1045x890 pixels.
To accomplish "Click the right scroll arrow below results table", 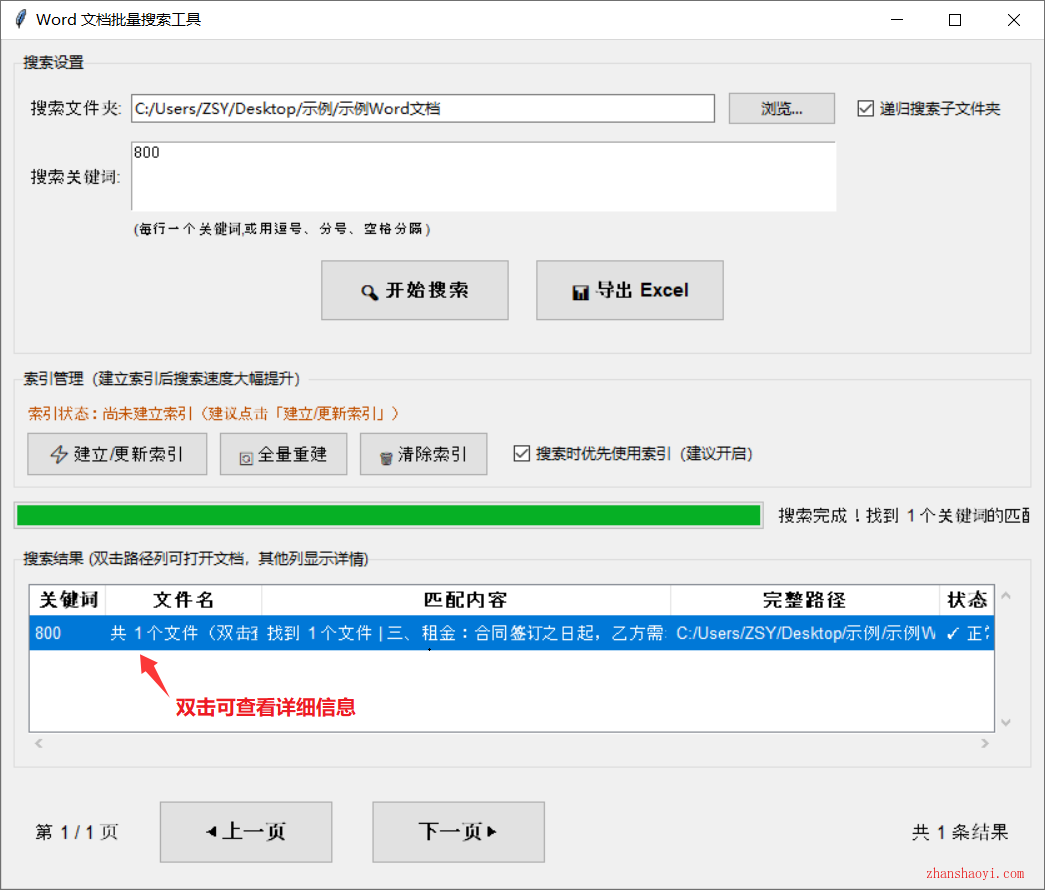I will pyautogui.click(x=984, y=743).
